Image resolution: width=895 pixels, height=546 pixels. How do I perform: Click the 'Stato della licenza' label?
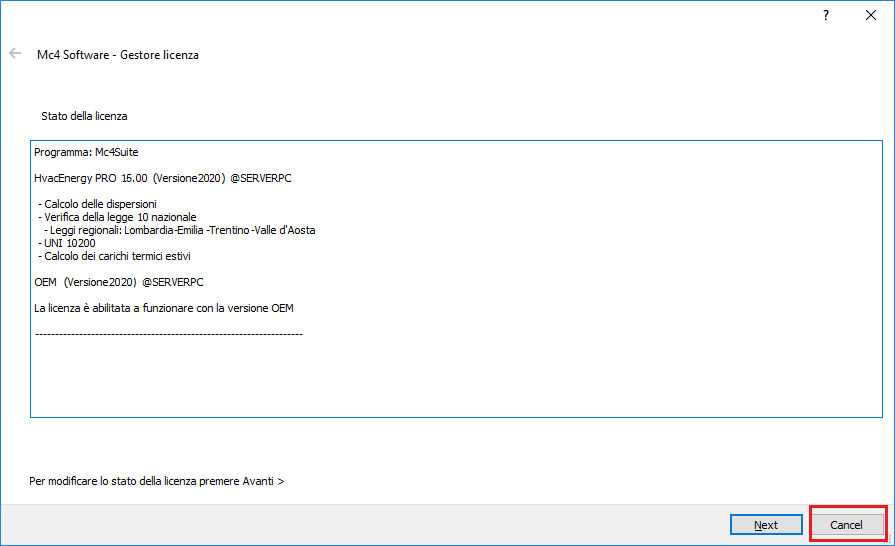click(84, 116)
